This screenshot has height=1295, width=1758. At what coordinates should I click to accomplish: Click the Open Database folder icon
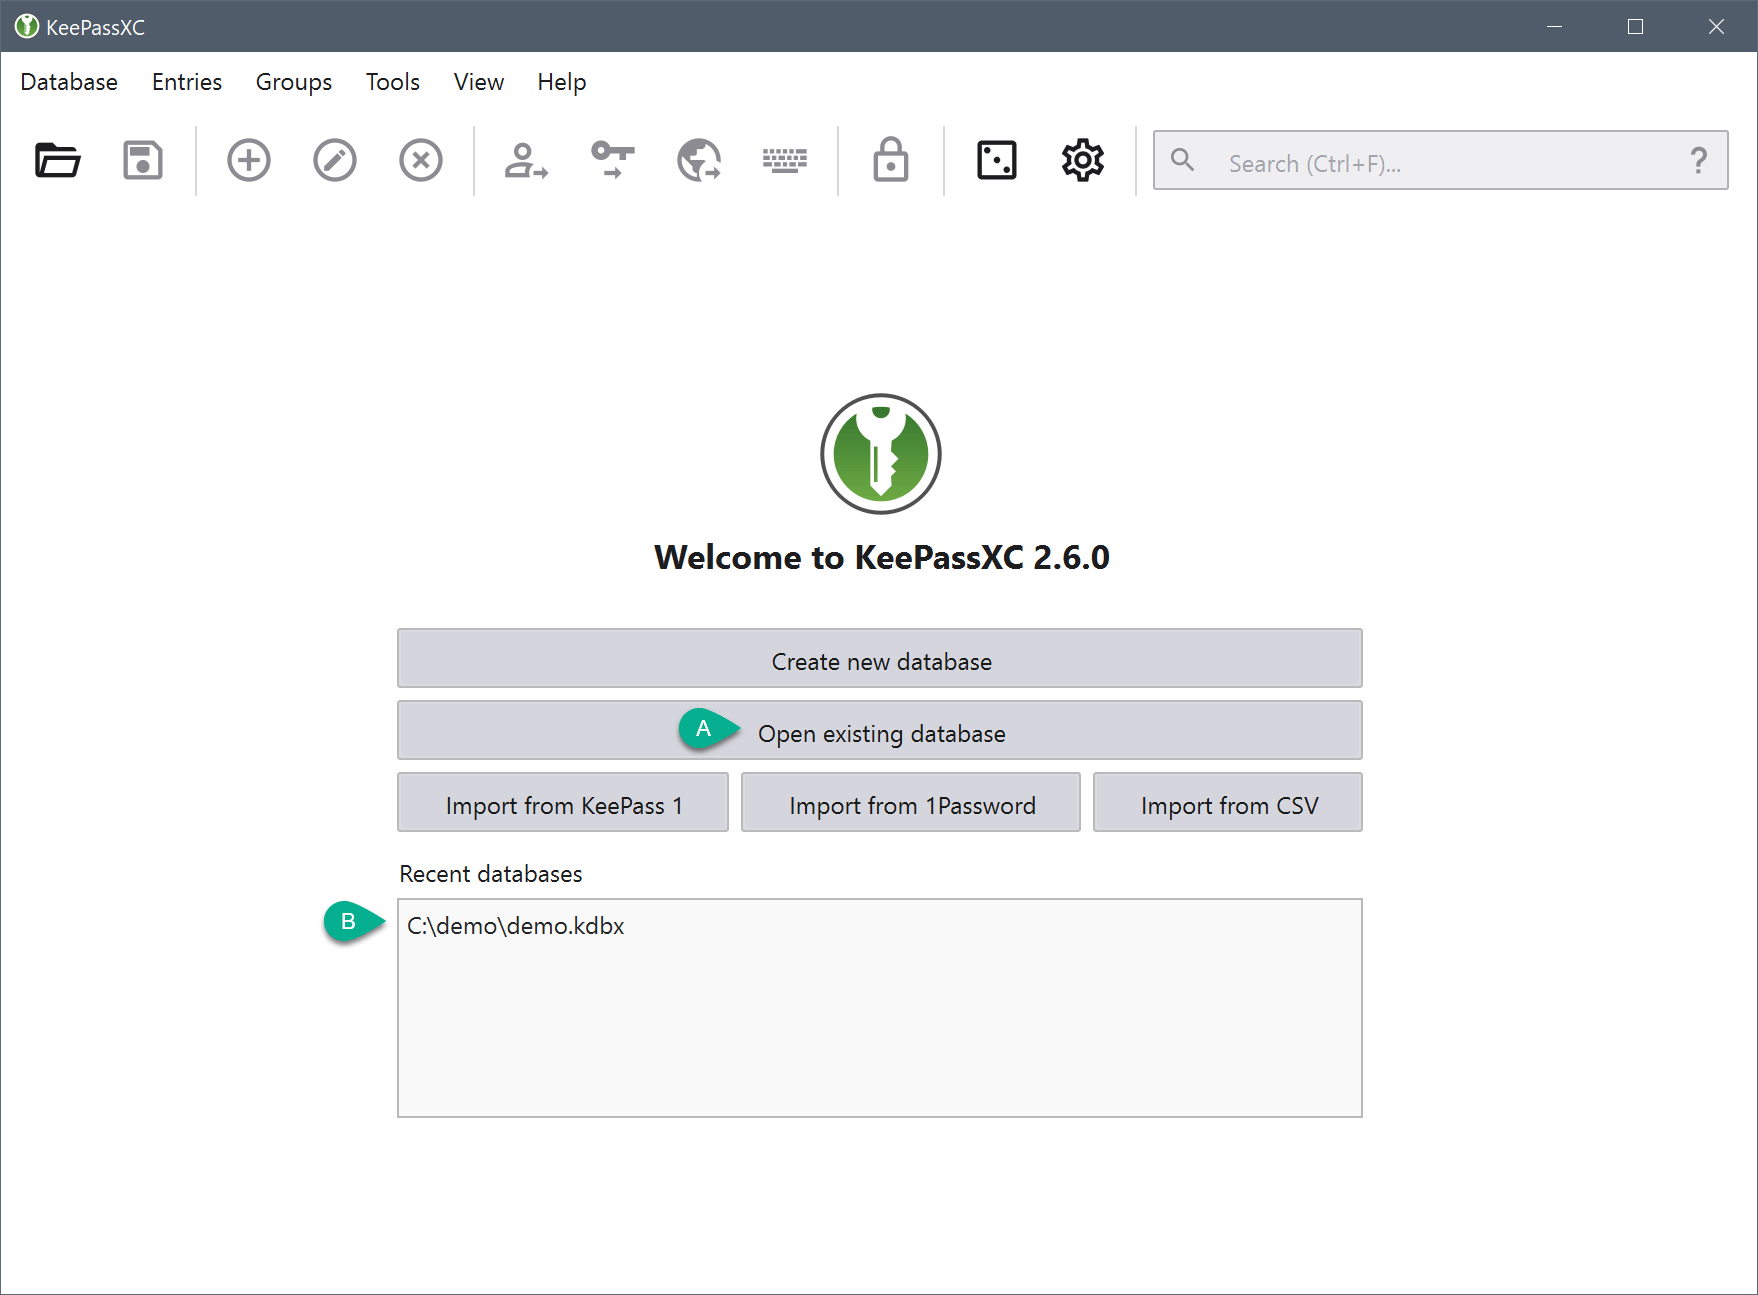pos(57,160)
